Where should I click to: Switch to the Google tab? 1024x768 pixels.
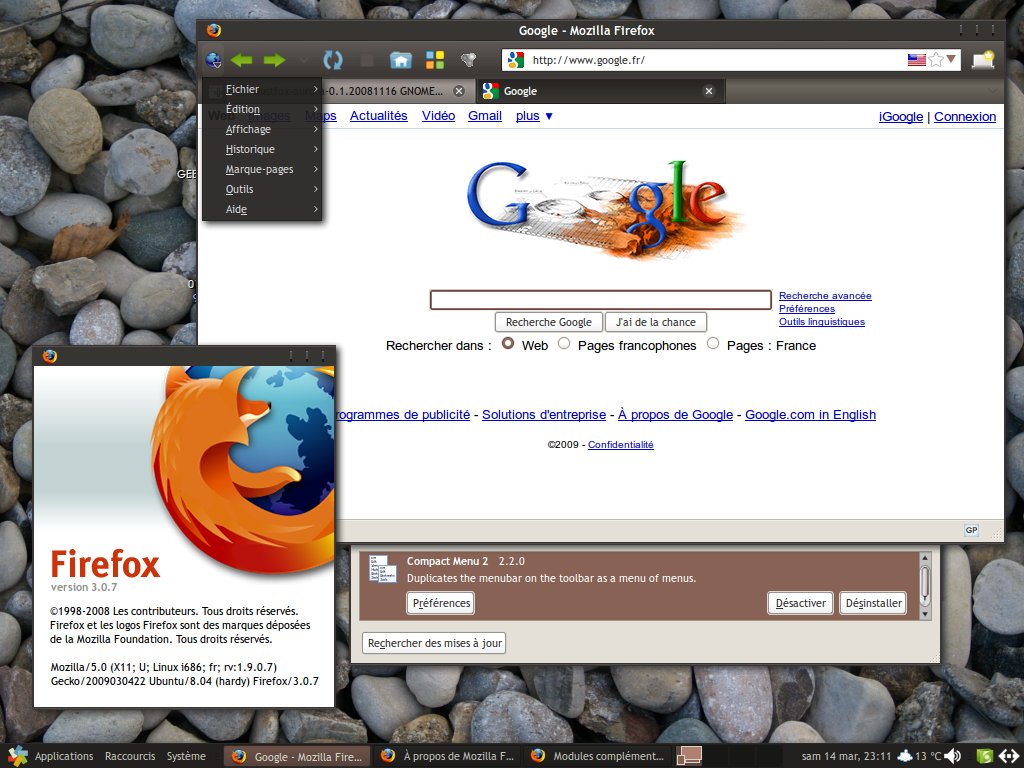pos(600,91)
